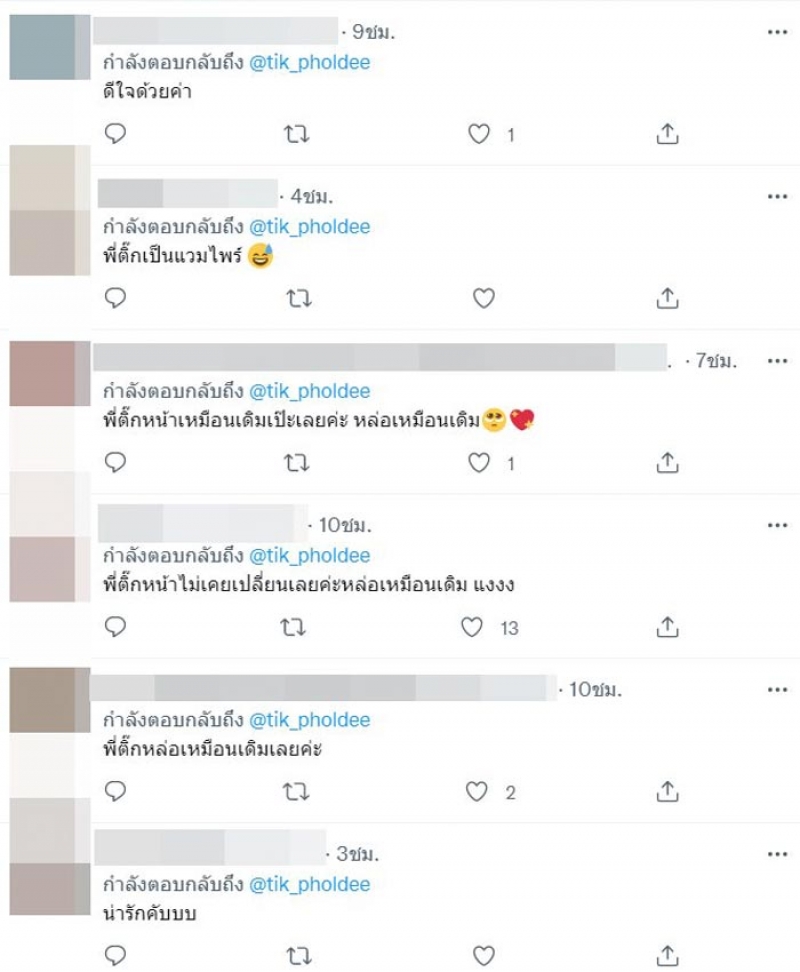Share the "น่ารักคับบบ" tweet
This screenshot has width=800, height=972.
[x=667, y=955]
